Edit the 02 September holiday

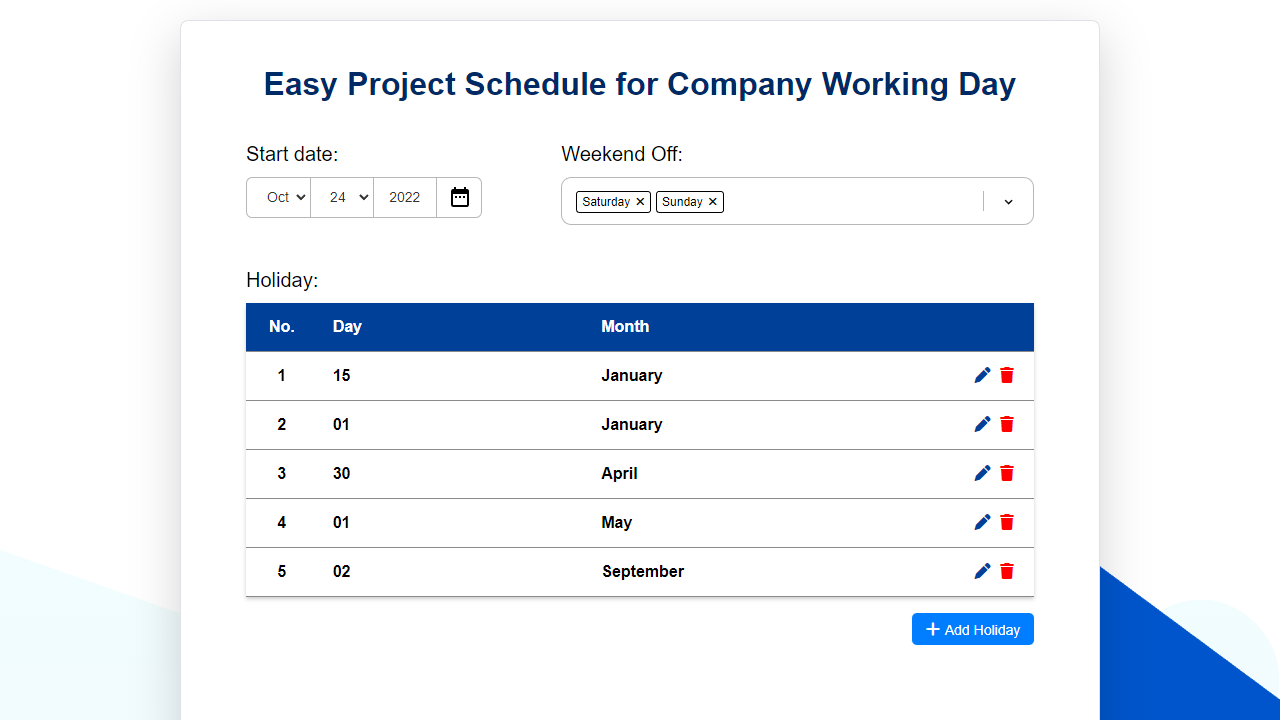(x=982, y=571)
